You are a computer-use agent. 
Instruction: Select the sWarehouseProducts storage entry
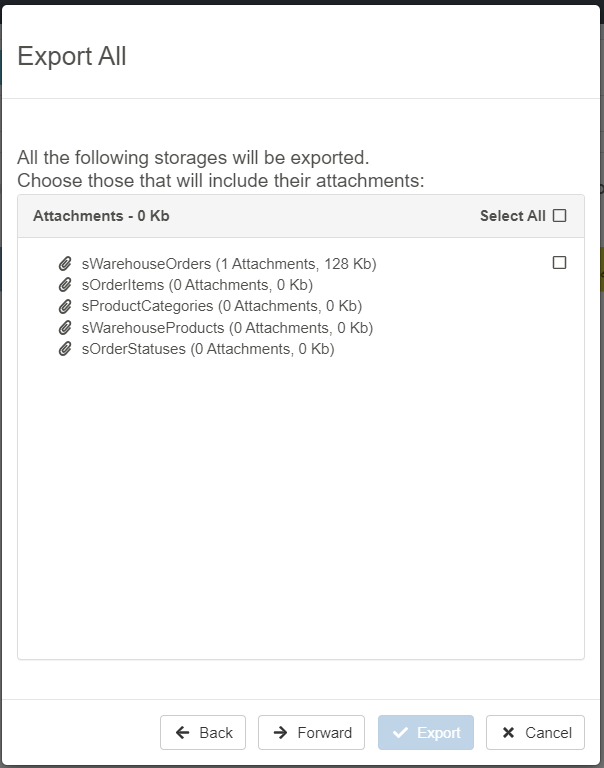[x=227, y=328]
